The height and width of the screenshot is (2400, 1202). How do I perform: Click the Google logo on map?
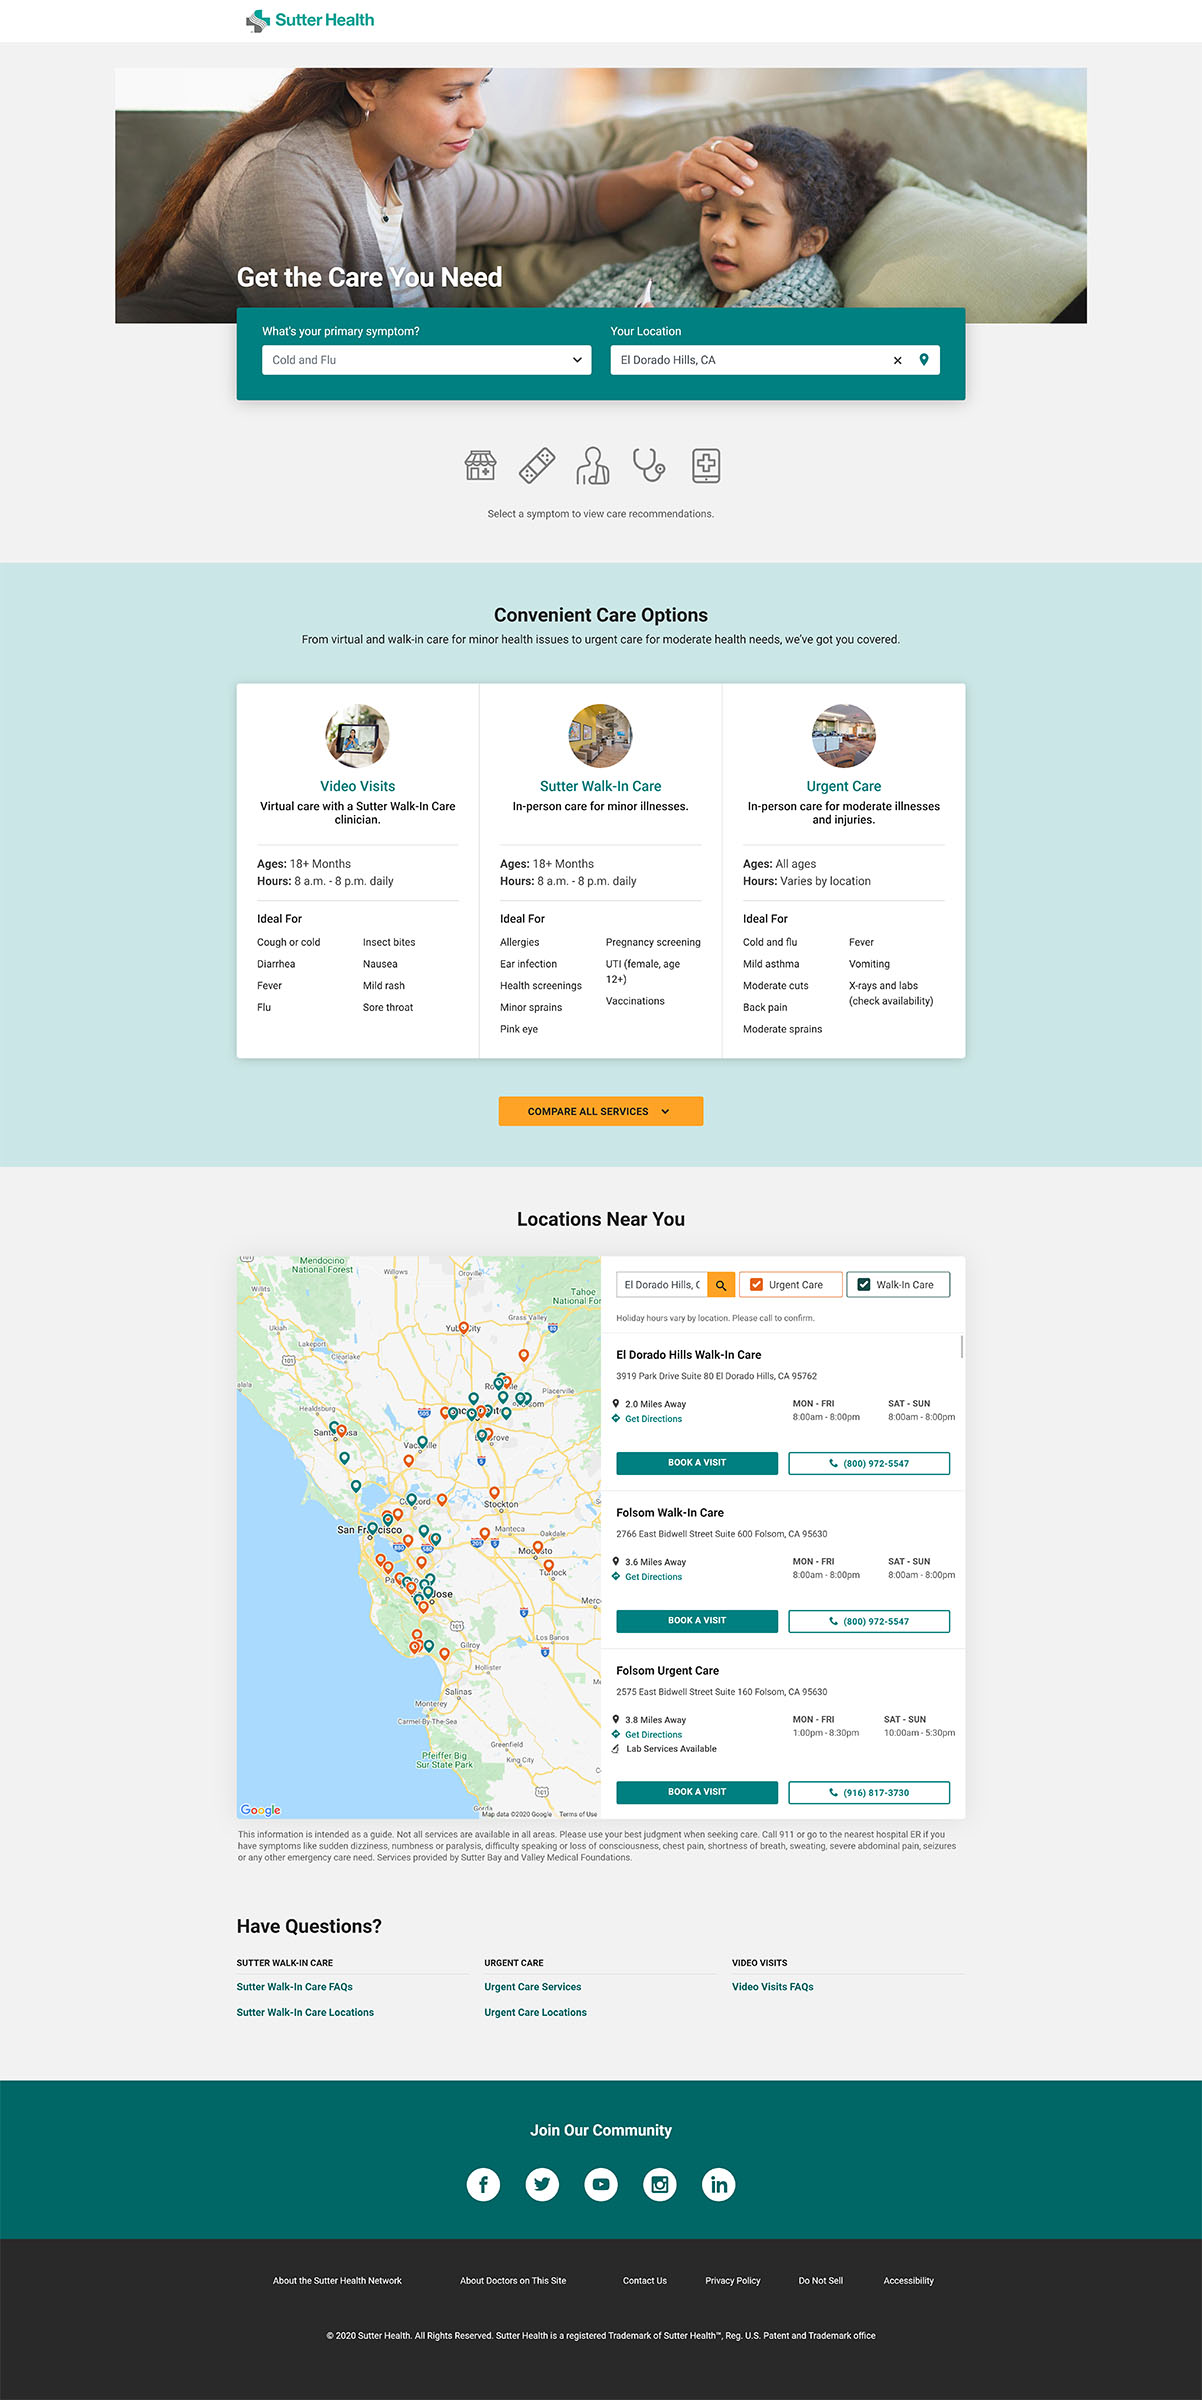(261, 1810)
